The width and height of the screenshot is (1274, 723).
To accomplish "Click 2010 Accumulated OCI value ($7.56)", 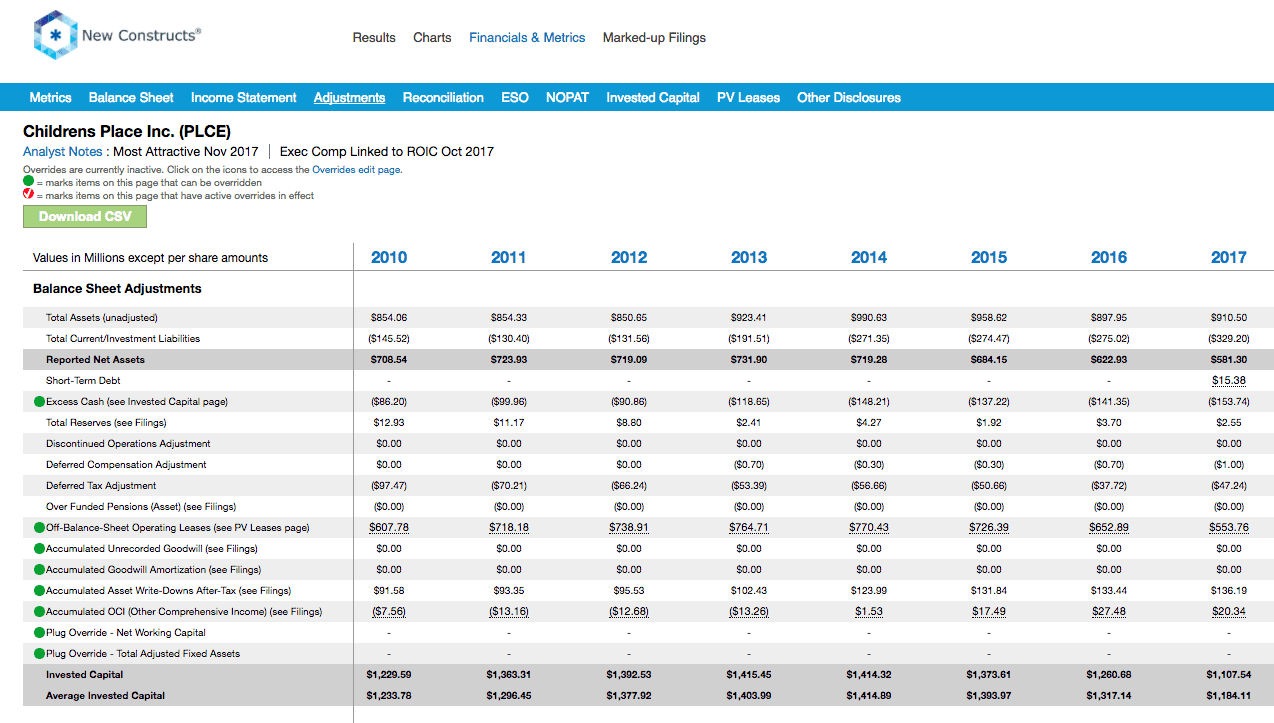I will (389, 612).
